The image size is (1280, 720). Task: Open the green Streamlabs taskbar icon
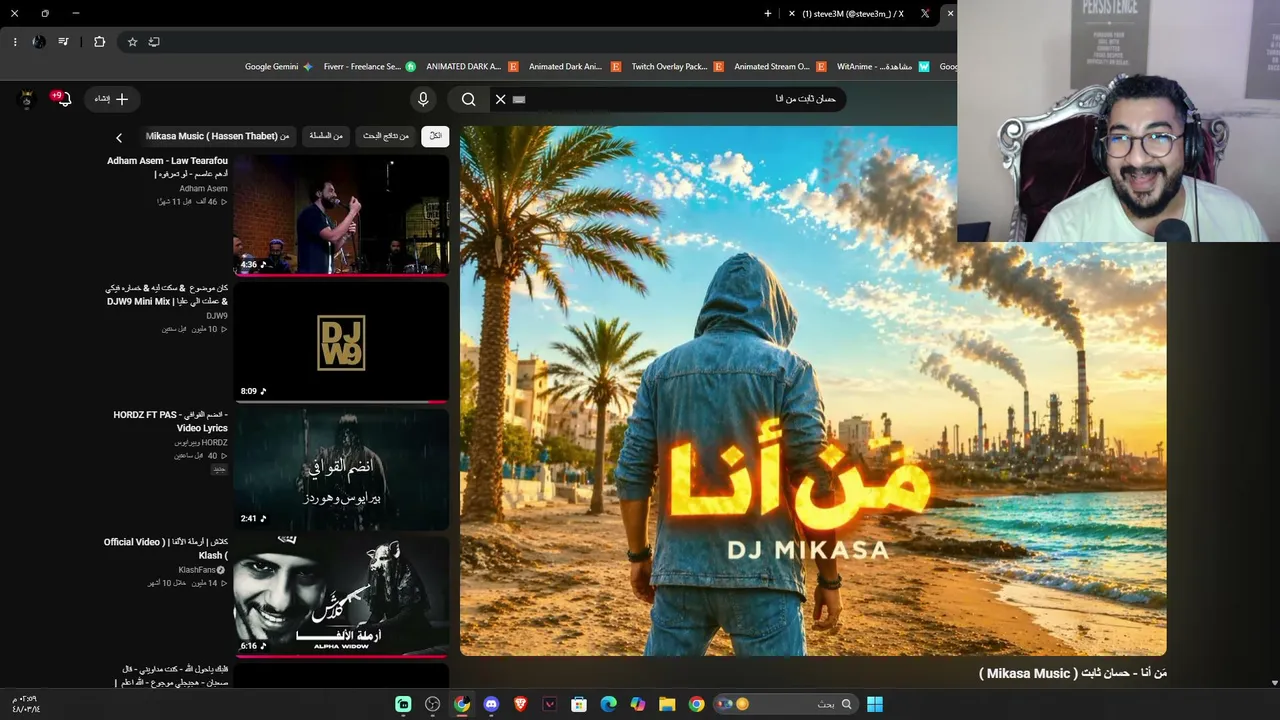pos(403,704)
